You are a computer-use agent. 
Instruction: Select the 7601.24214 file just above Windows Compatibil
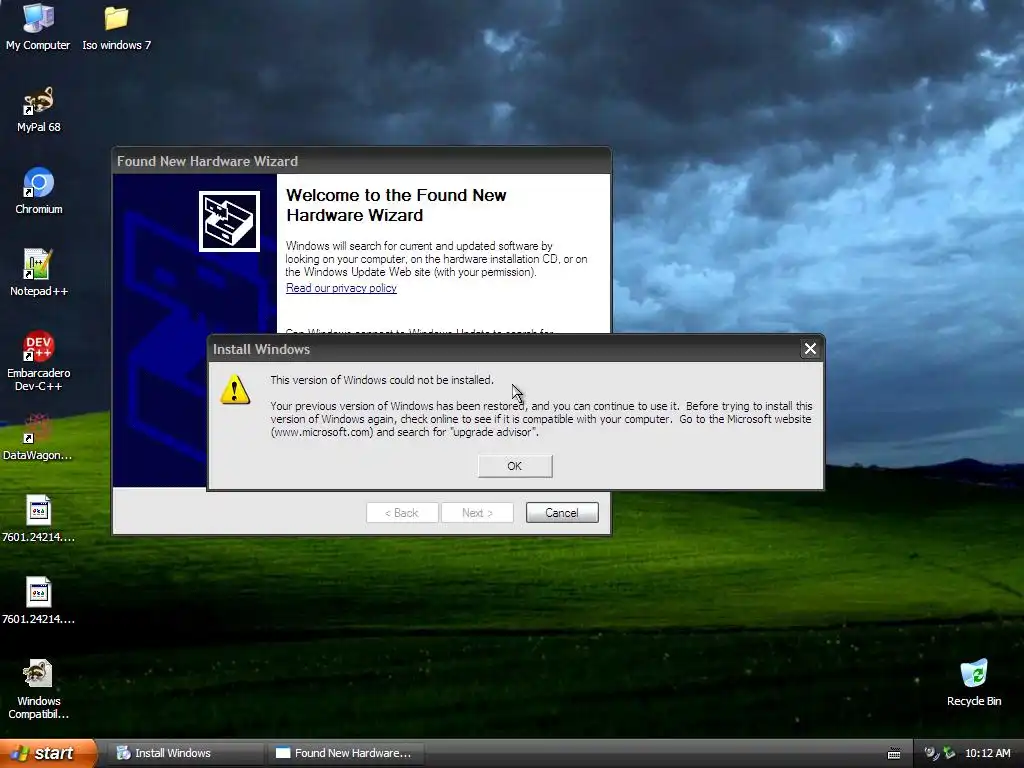click(39, 600)
